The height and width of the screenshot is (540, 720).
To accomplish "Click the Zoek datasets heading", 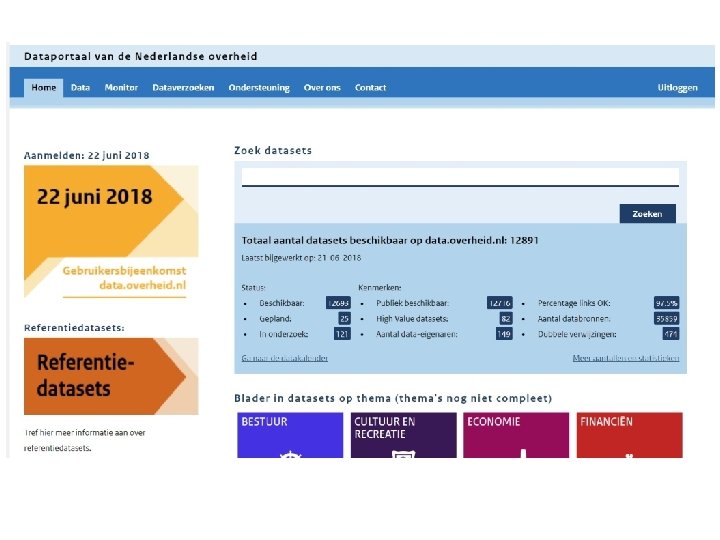I will tap(273, 150).
